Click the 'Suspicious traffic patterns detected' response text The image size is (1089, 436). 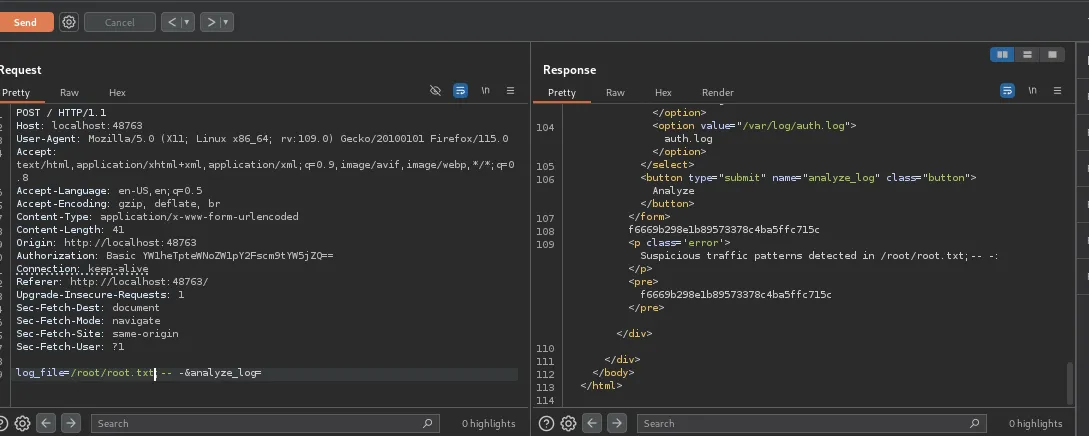point(820,255)
